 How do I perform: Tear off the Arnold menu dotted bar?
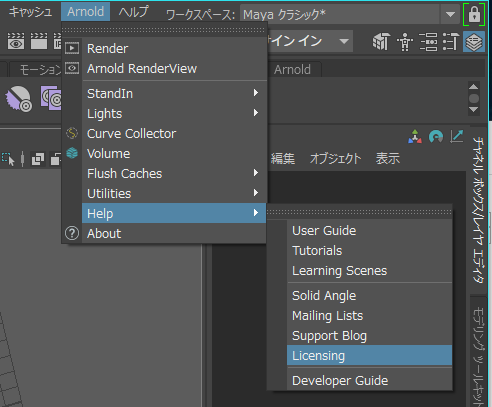[x=163, y=30]
